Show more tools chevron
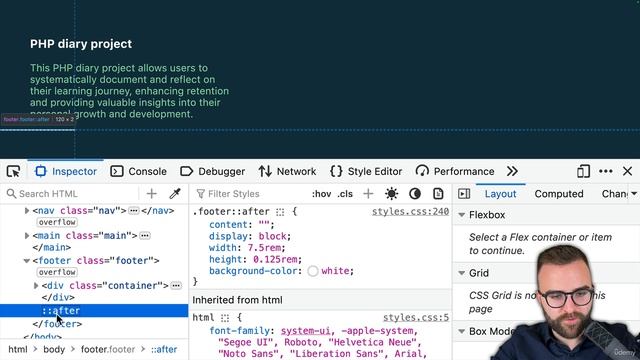 click(x=512, y=171)
